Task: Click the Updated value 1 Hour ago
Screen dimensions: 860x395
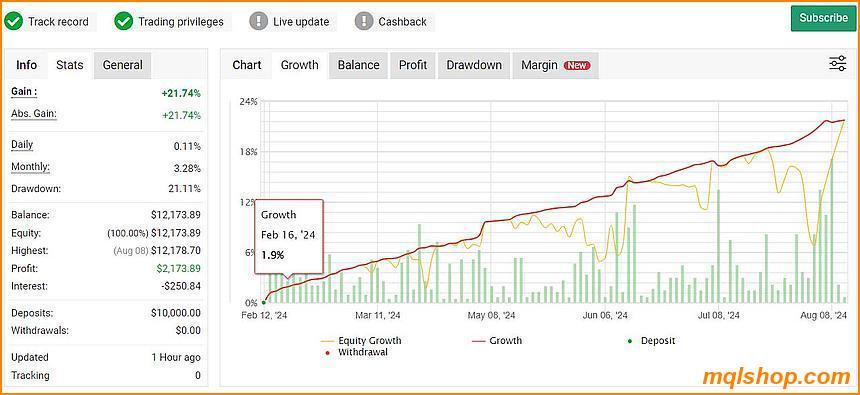Action: tap(176, 357)
